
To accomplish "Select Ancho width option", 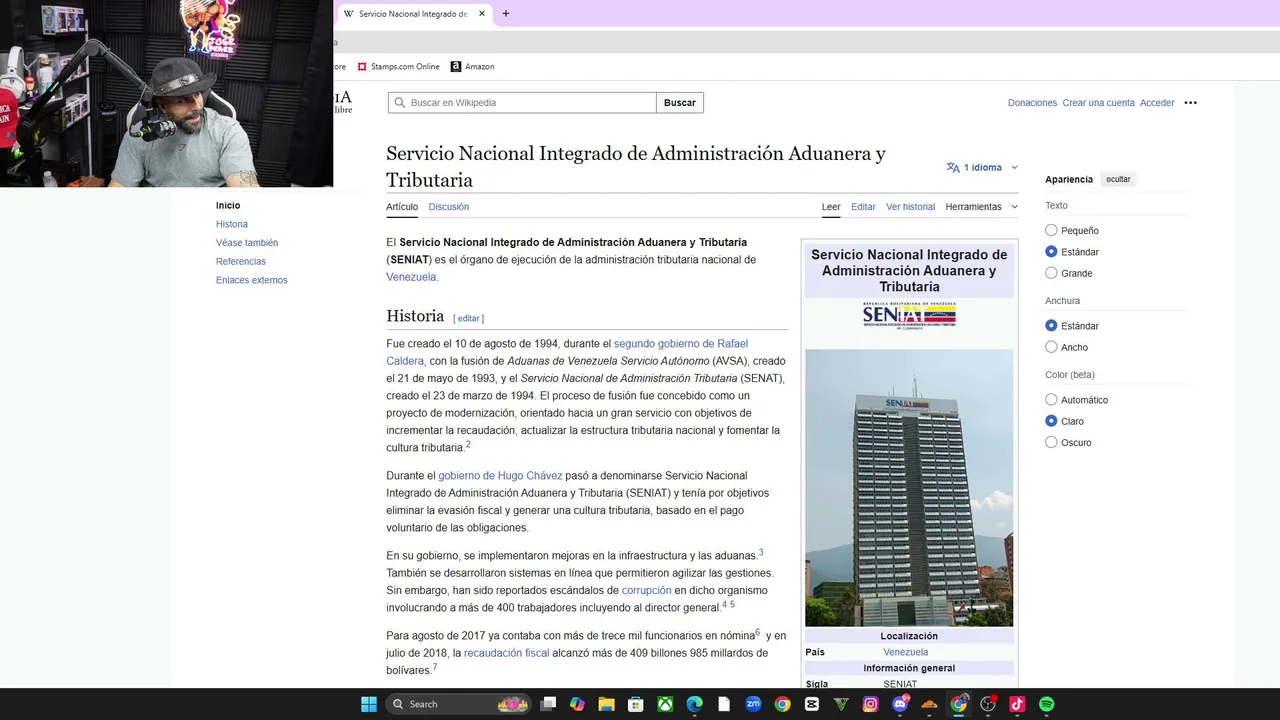I will (x=1051, y=347).
